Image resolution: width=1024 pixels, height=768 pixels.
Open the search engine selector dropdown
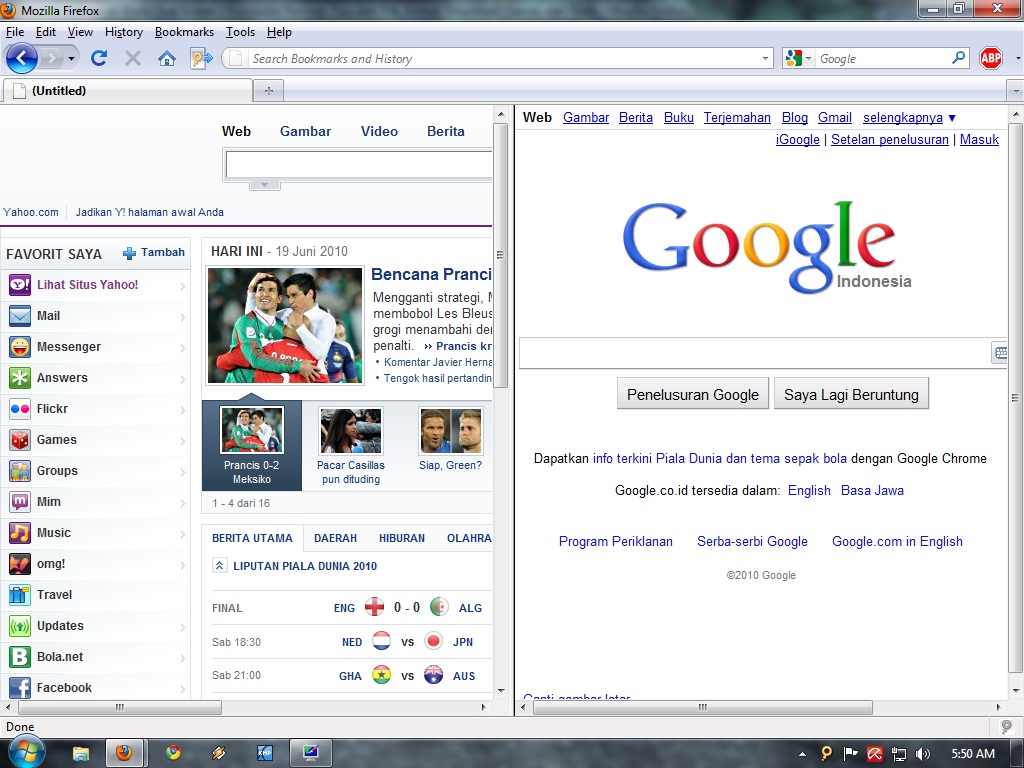pyautogui.click(x=797, y=58)
